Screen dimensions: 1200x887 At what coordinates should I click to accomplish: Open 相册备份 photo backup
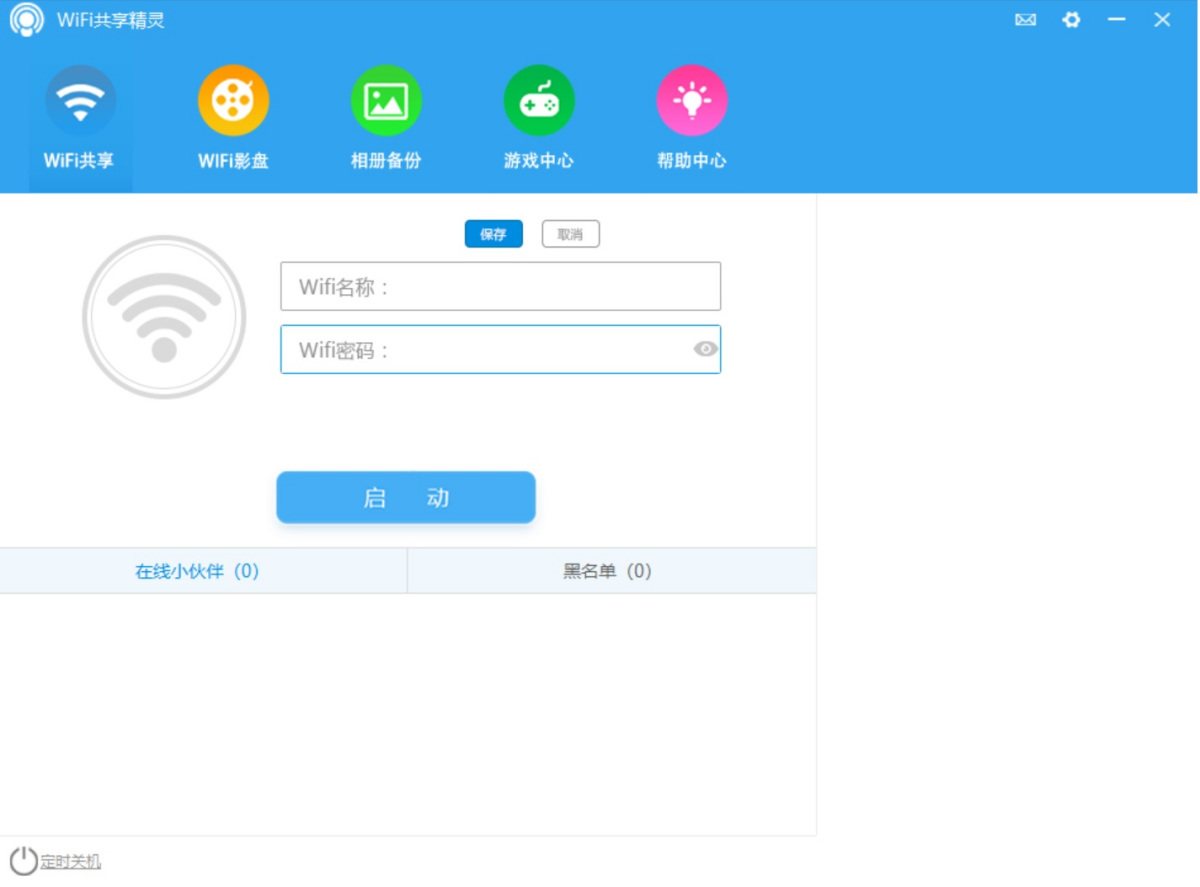(x=386, y=118)
